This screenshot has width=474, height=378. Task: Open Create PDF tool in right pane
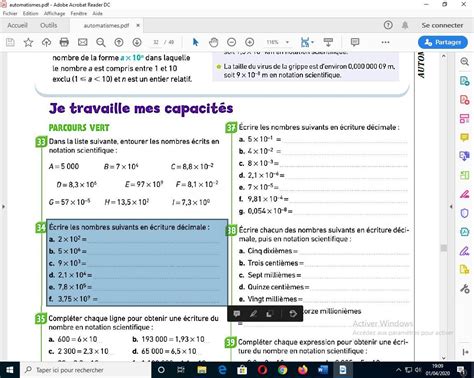tap(464, 99)
